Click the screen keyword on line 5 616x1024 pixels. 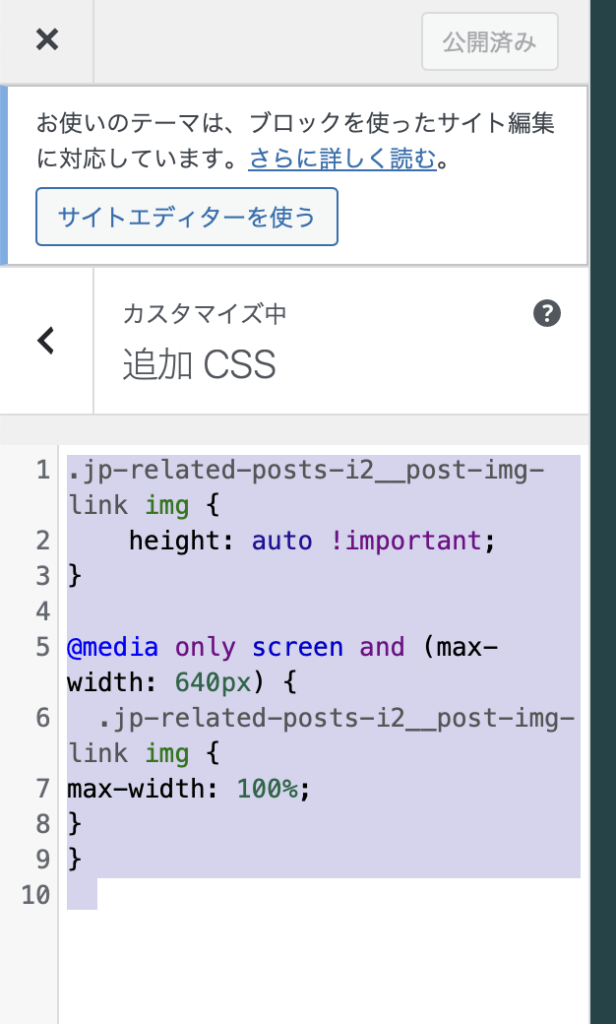pyautogui.click(x=297, y=647)
